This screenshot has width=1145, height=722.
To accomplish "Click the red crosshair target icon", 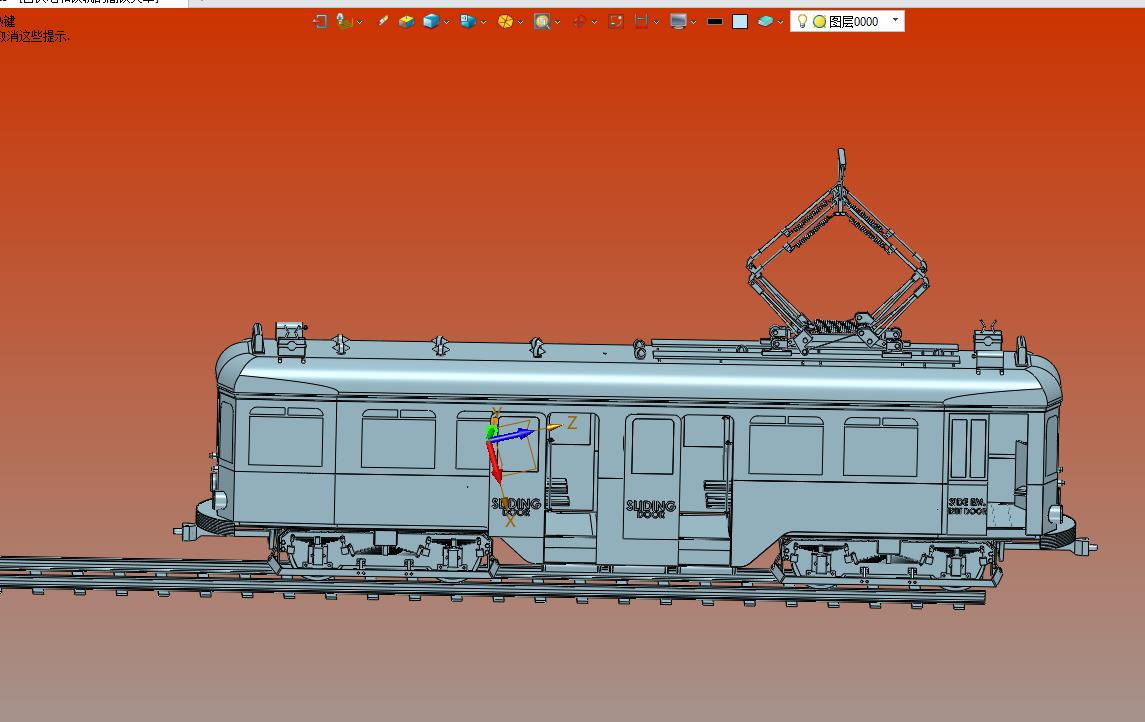I will [x=579, y=21].
